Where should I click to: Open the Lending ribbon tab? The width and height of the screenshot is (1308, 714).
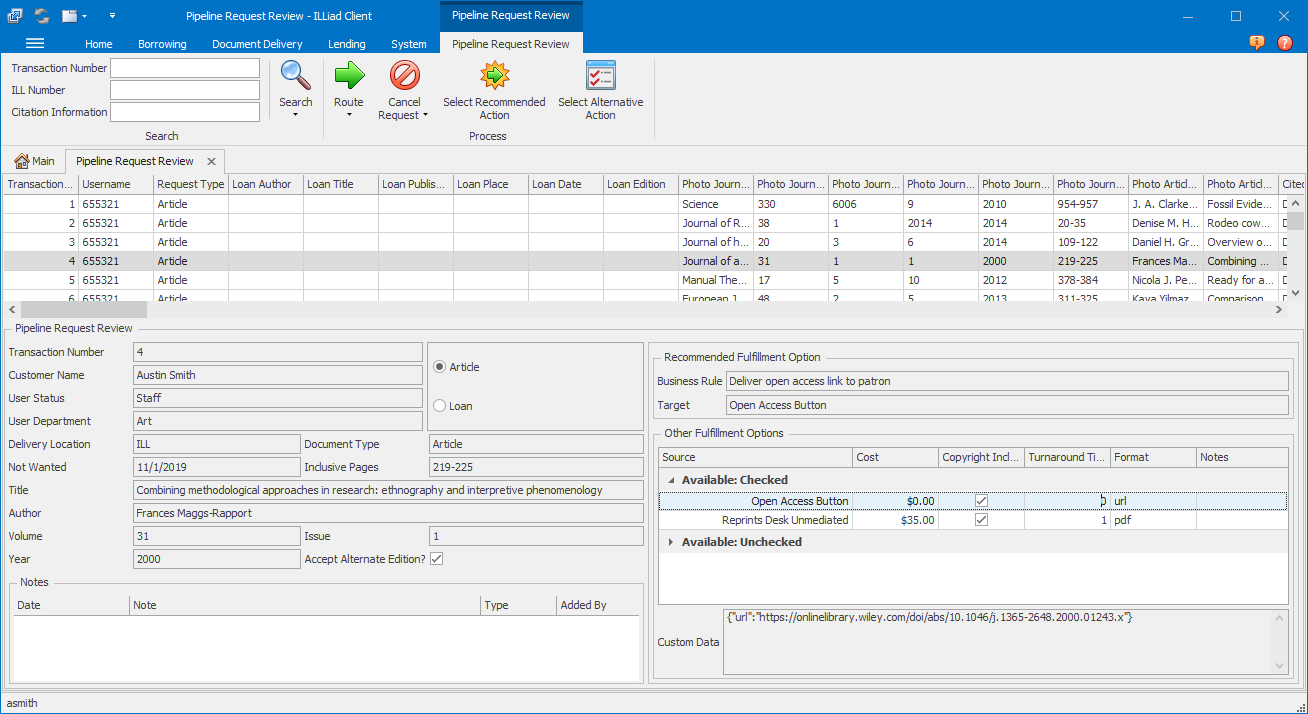click(346, 43)
